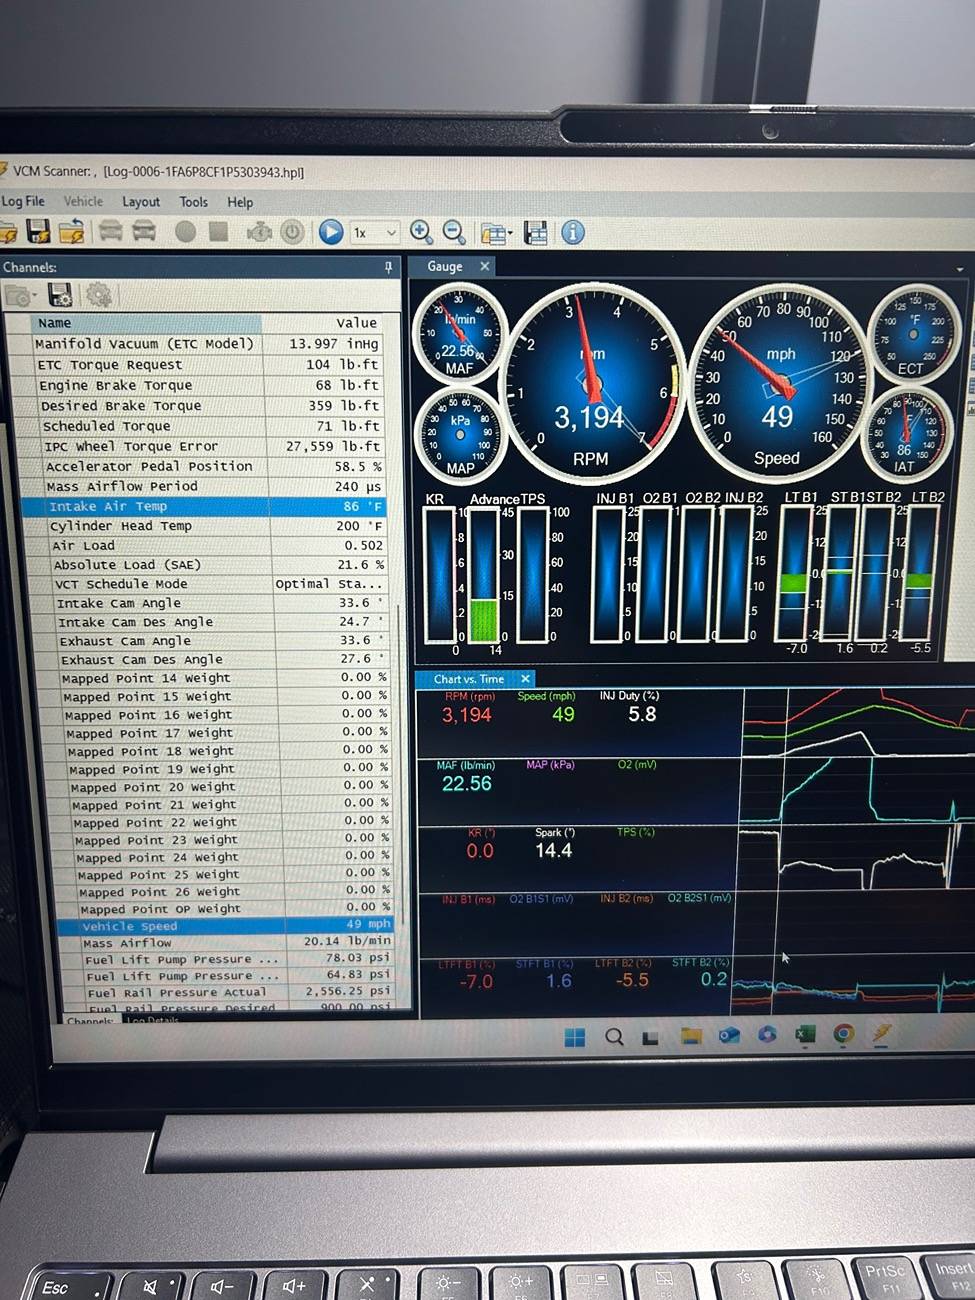
Task: Open the Vehicle menu
Action: click(83, 201)
